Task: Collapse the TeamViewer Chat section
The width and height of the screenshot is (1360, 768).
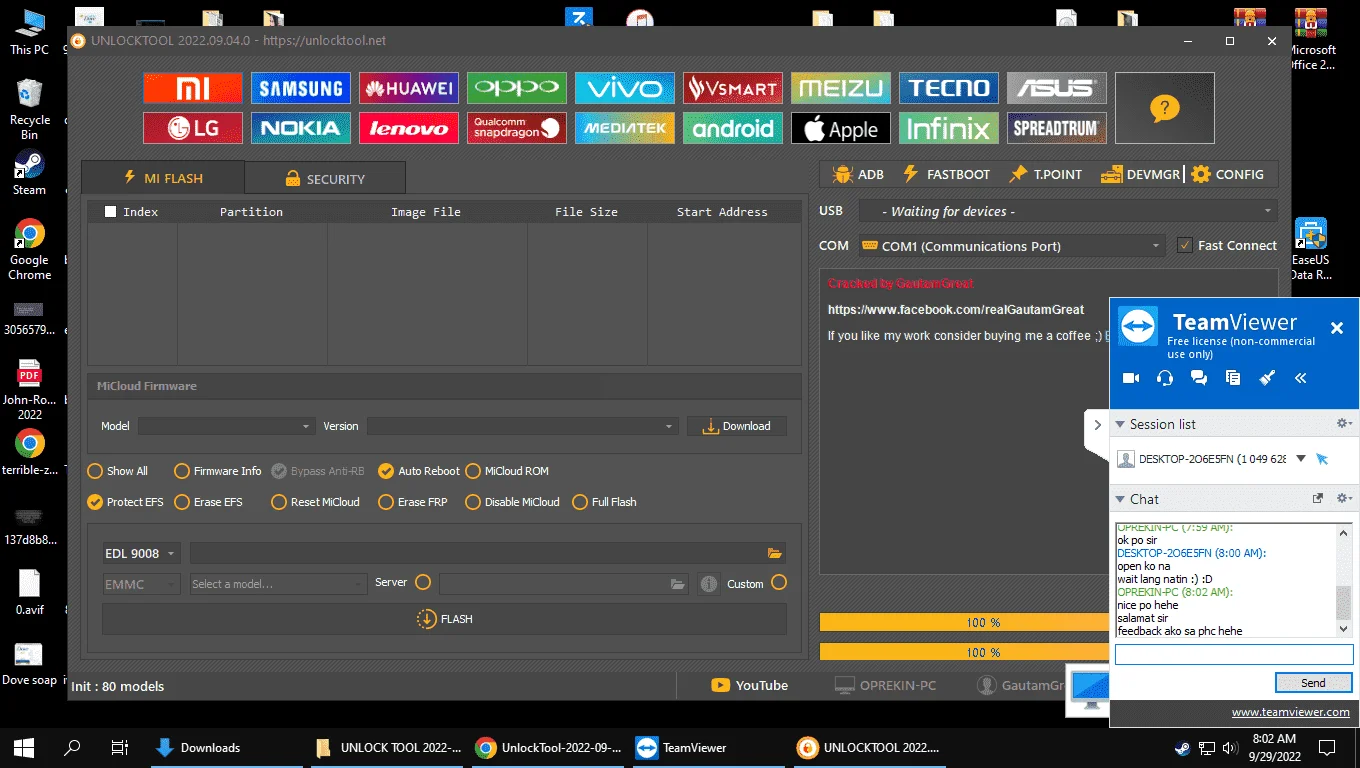Action: (1121, 499)
